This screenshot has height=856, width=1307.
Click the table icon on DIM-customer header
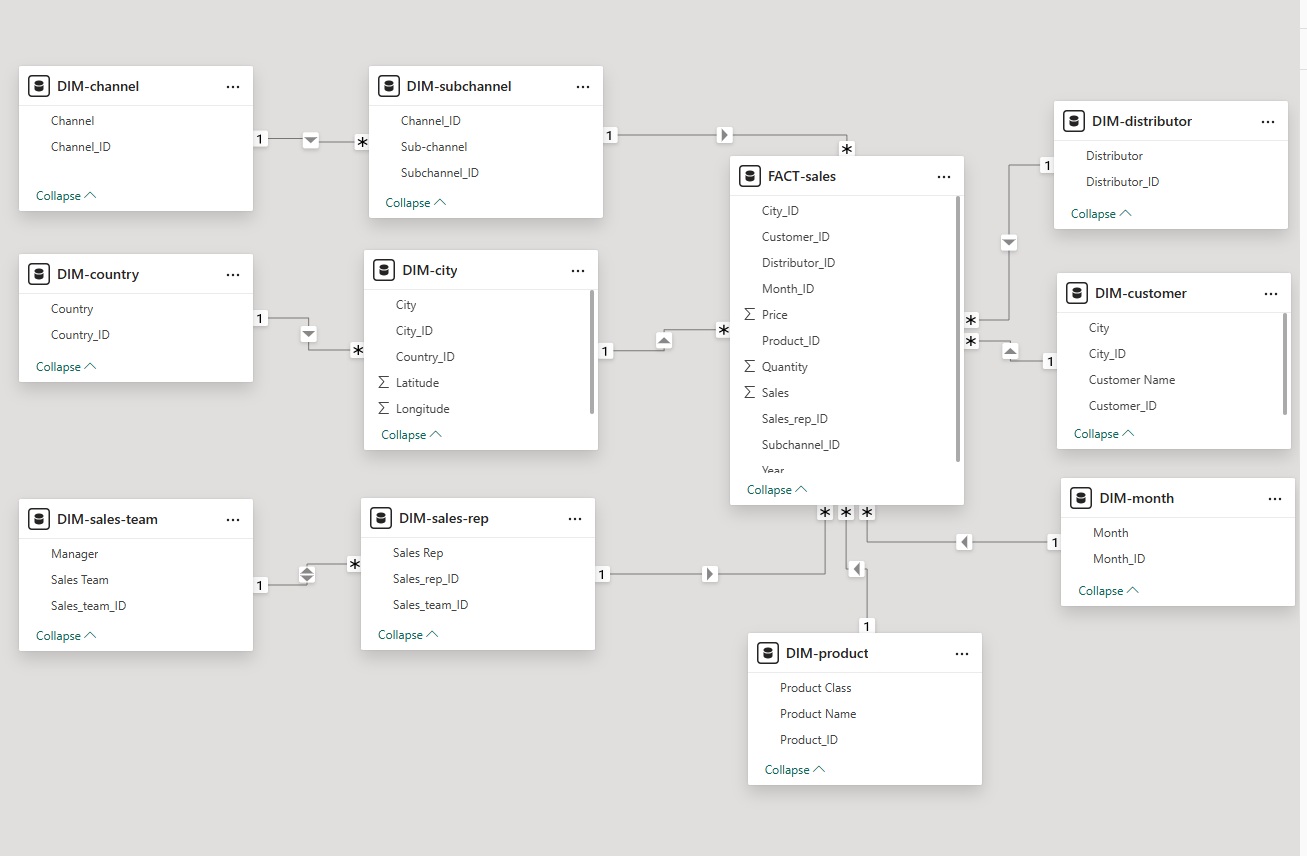pyautogui.click(x=1077, y=292)
